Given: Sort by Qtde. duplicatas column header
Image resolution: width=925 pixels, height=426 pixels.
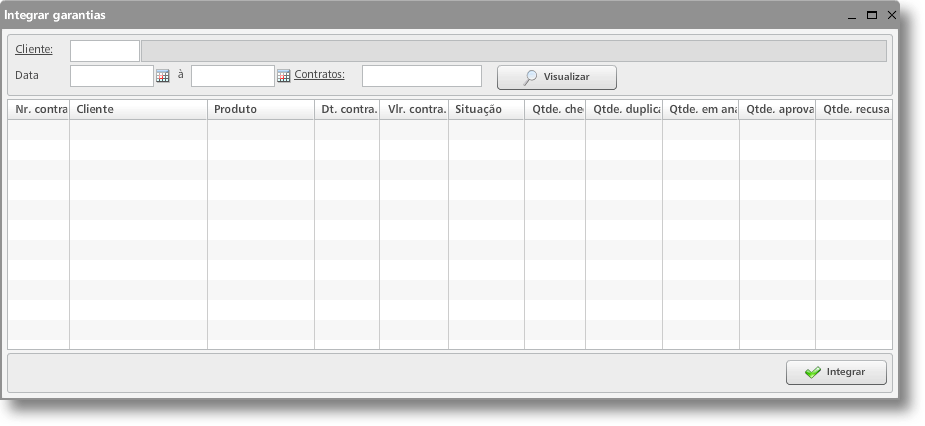Looking at the screenshot, I should (624, 110).
